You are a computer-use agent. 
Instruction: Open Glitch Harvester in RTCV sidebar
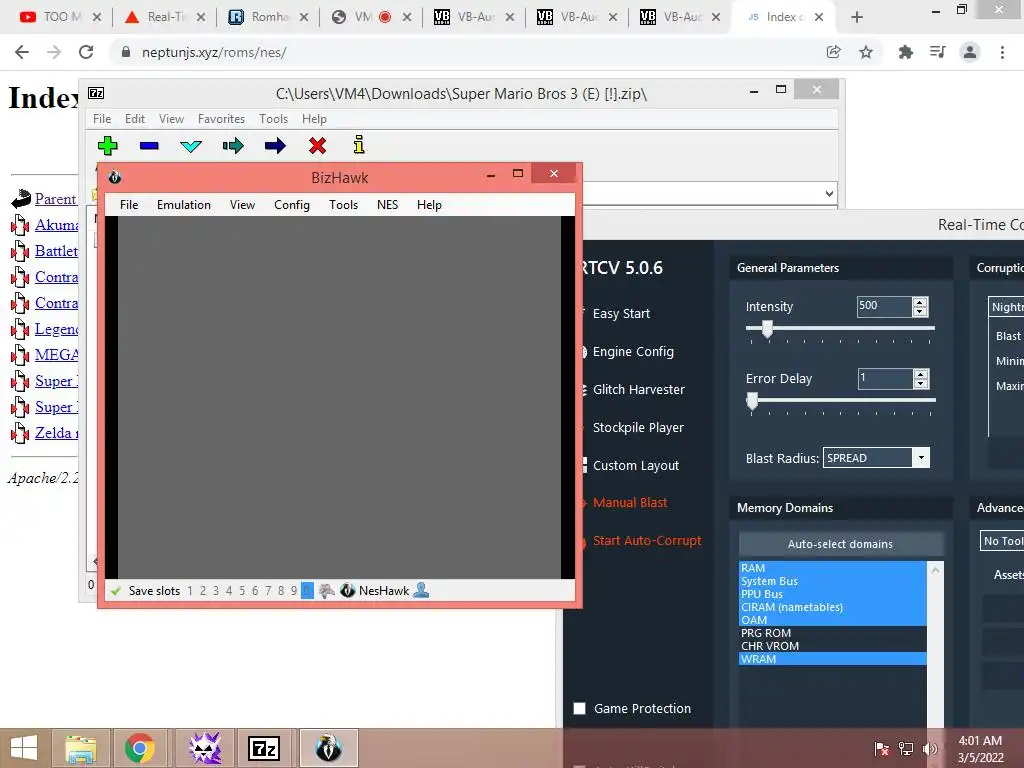638,390
